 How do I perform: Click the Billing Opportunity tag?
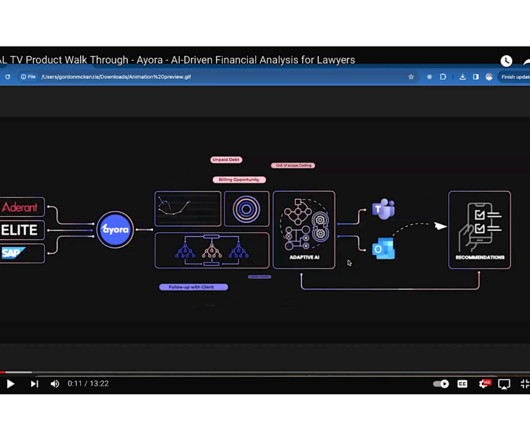point(239,179)
